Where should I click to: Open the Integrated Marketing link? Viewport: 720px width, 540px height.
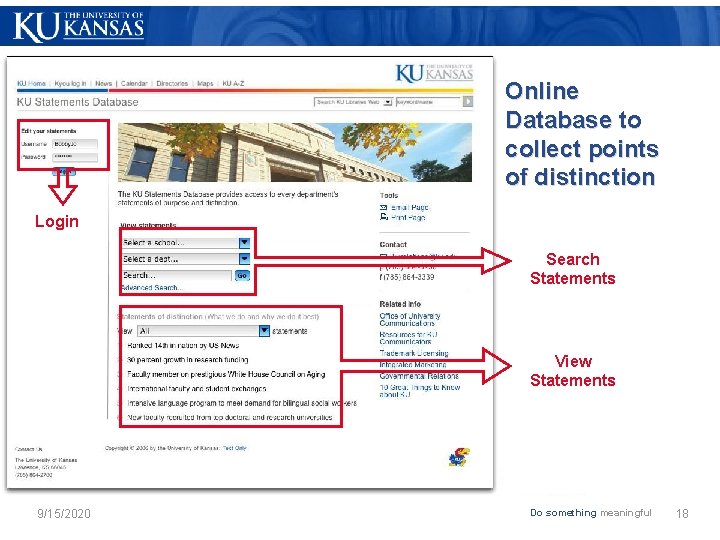[413, 365]
